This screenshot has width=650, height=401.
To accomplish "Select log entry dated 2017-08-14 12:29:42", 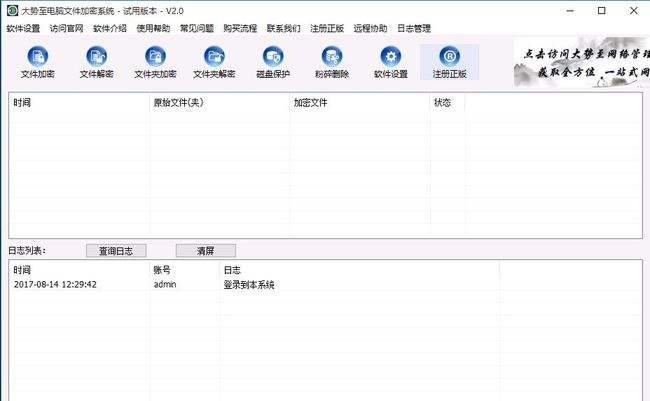I will tap(55, 284).
